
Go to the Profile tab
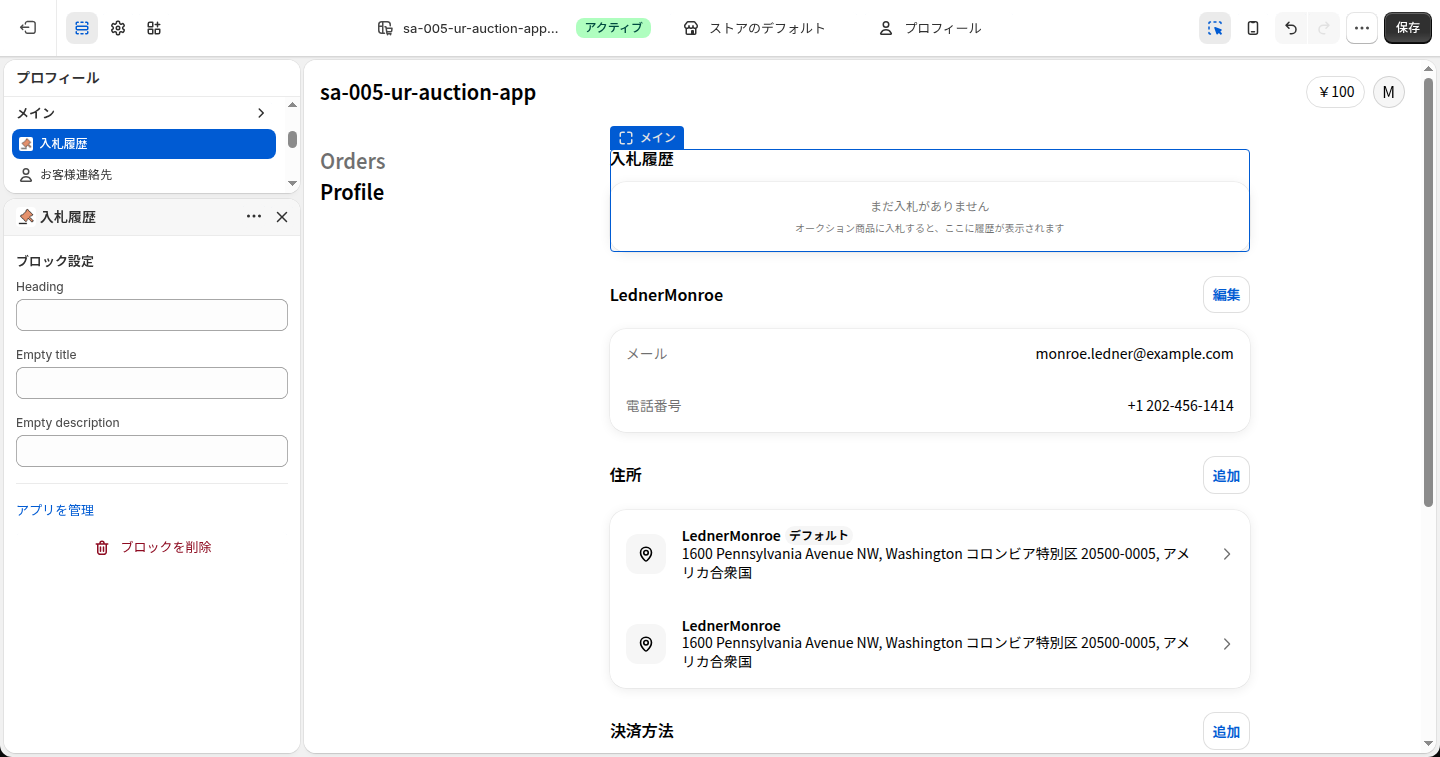click(x=352, y=192)
